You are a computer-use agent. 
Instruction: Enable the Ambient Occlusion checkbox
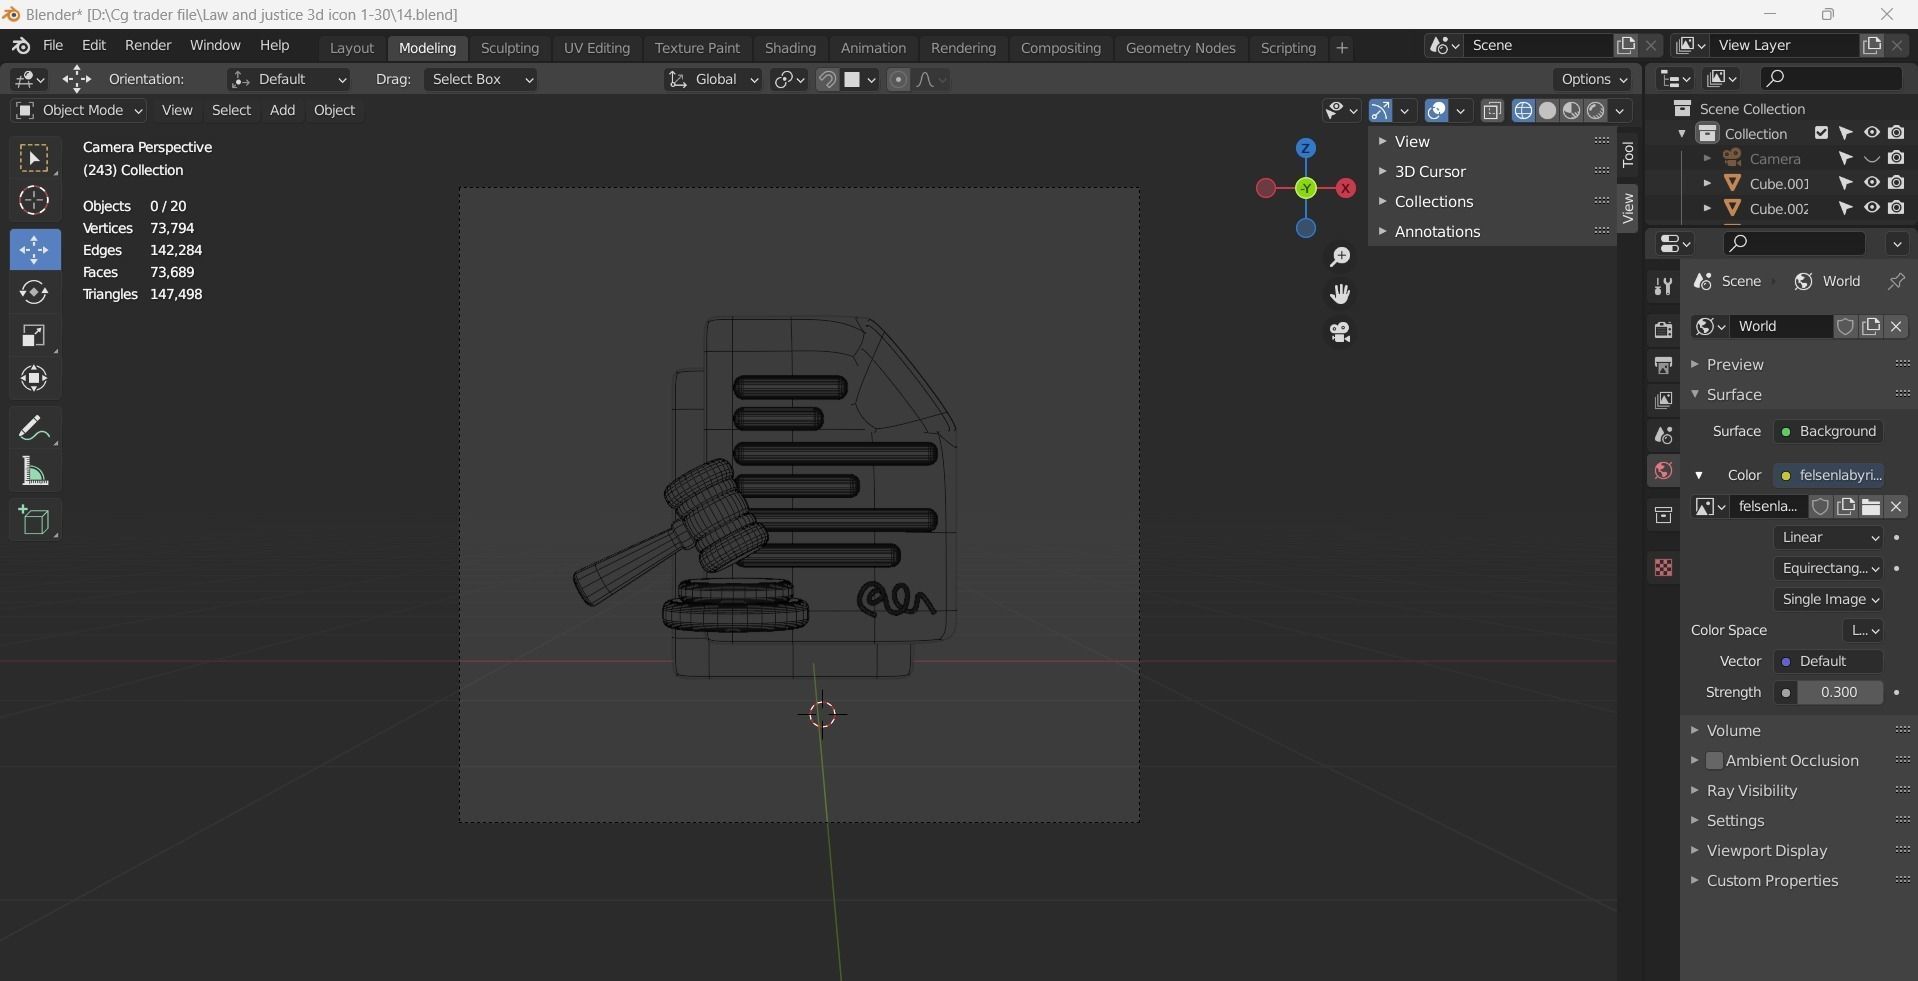(x=1714, y=761)
